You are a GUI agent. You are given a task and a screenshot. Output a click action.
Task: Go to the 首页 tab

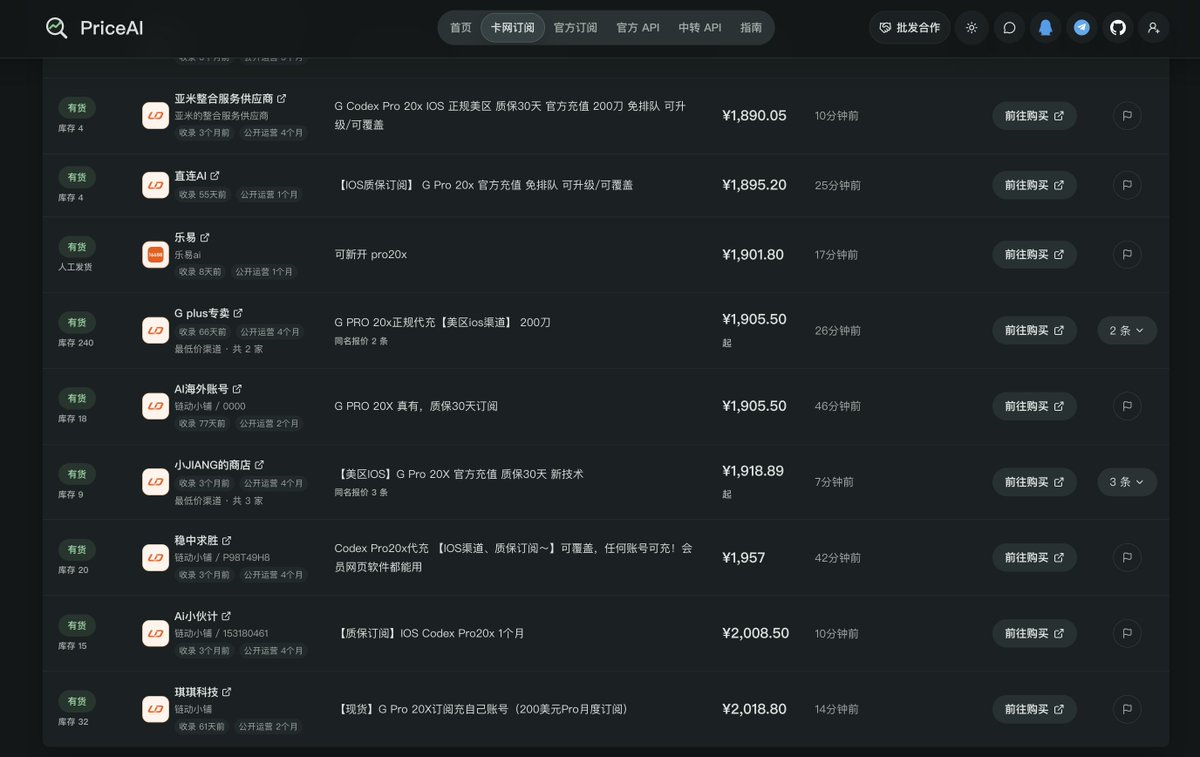460,28
